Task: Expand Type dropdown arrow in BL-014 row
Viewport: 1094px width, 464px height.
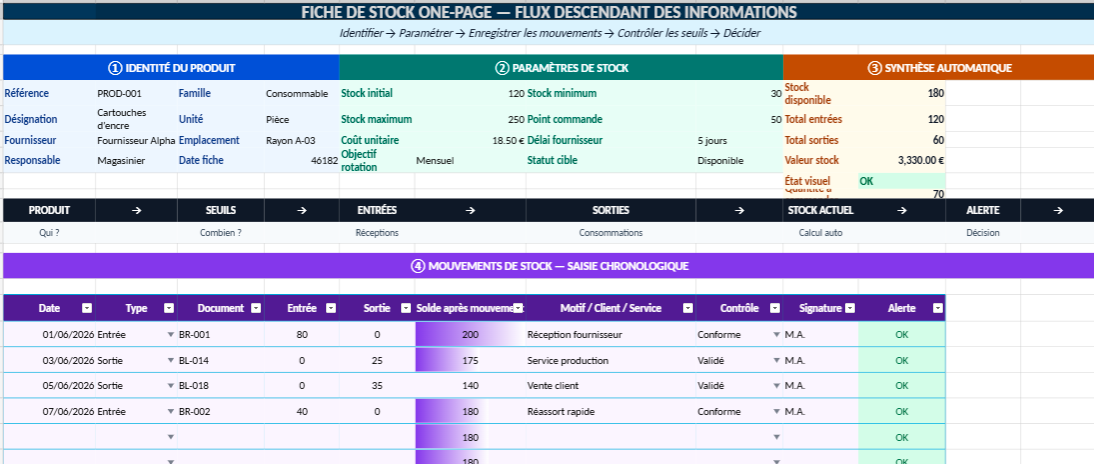Action: coord(170,361)
